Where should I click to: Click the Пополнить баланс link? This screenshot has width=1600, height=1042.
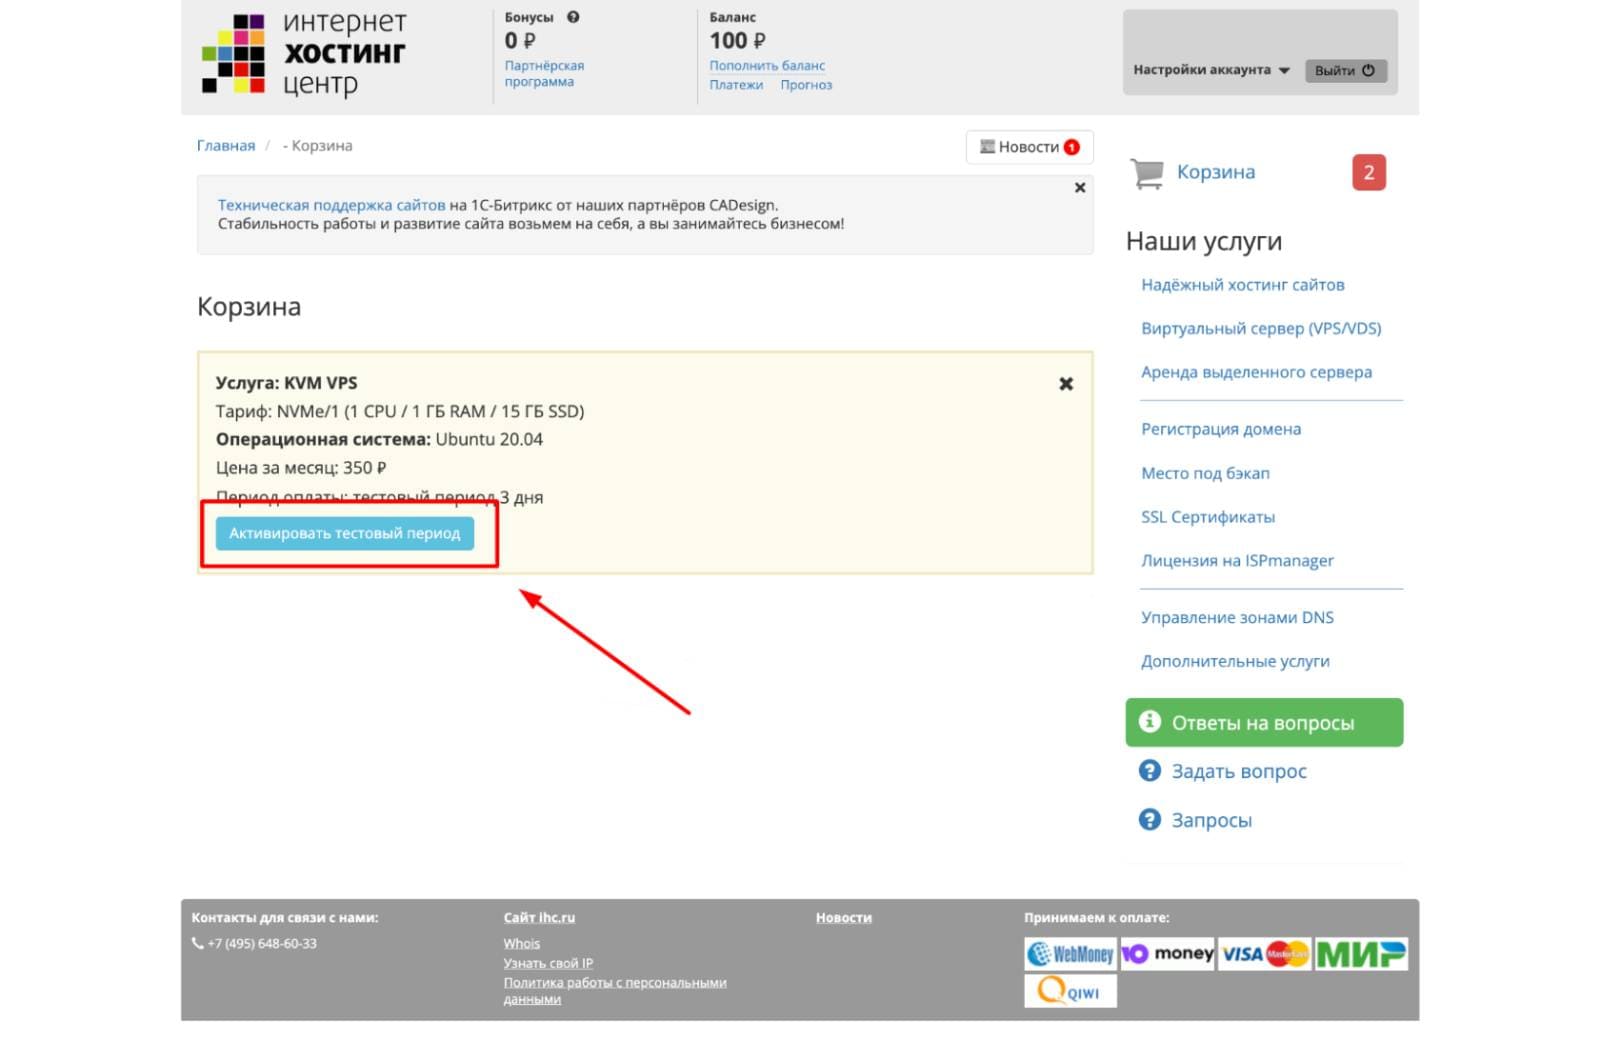pyautogui.click(x=767, y=66)
